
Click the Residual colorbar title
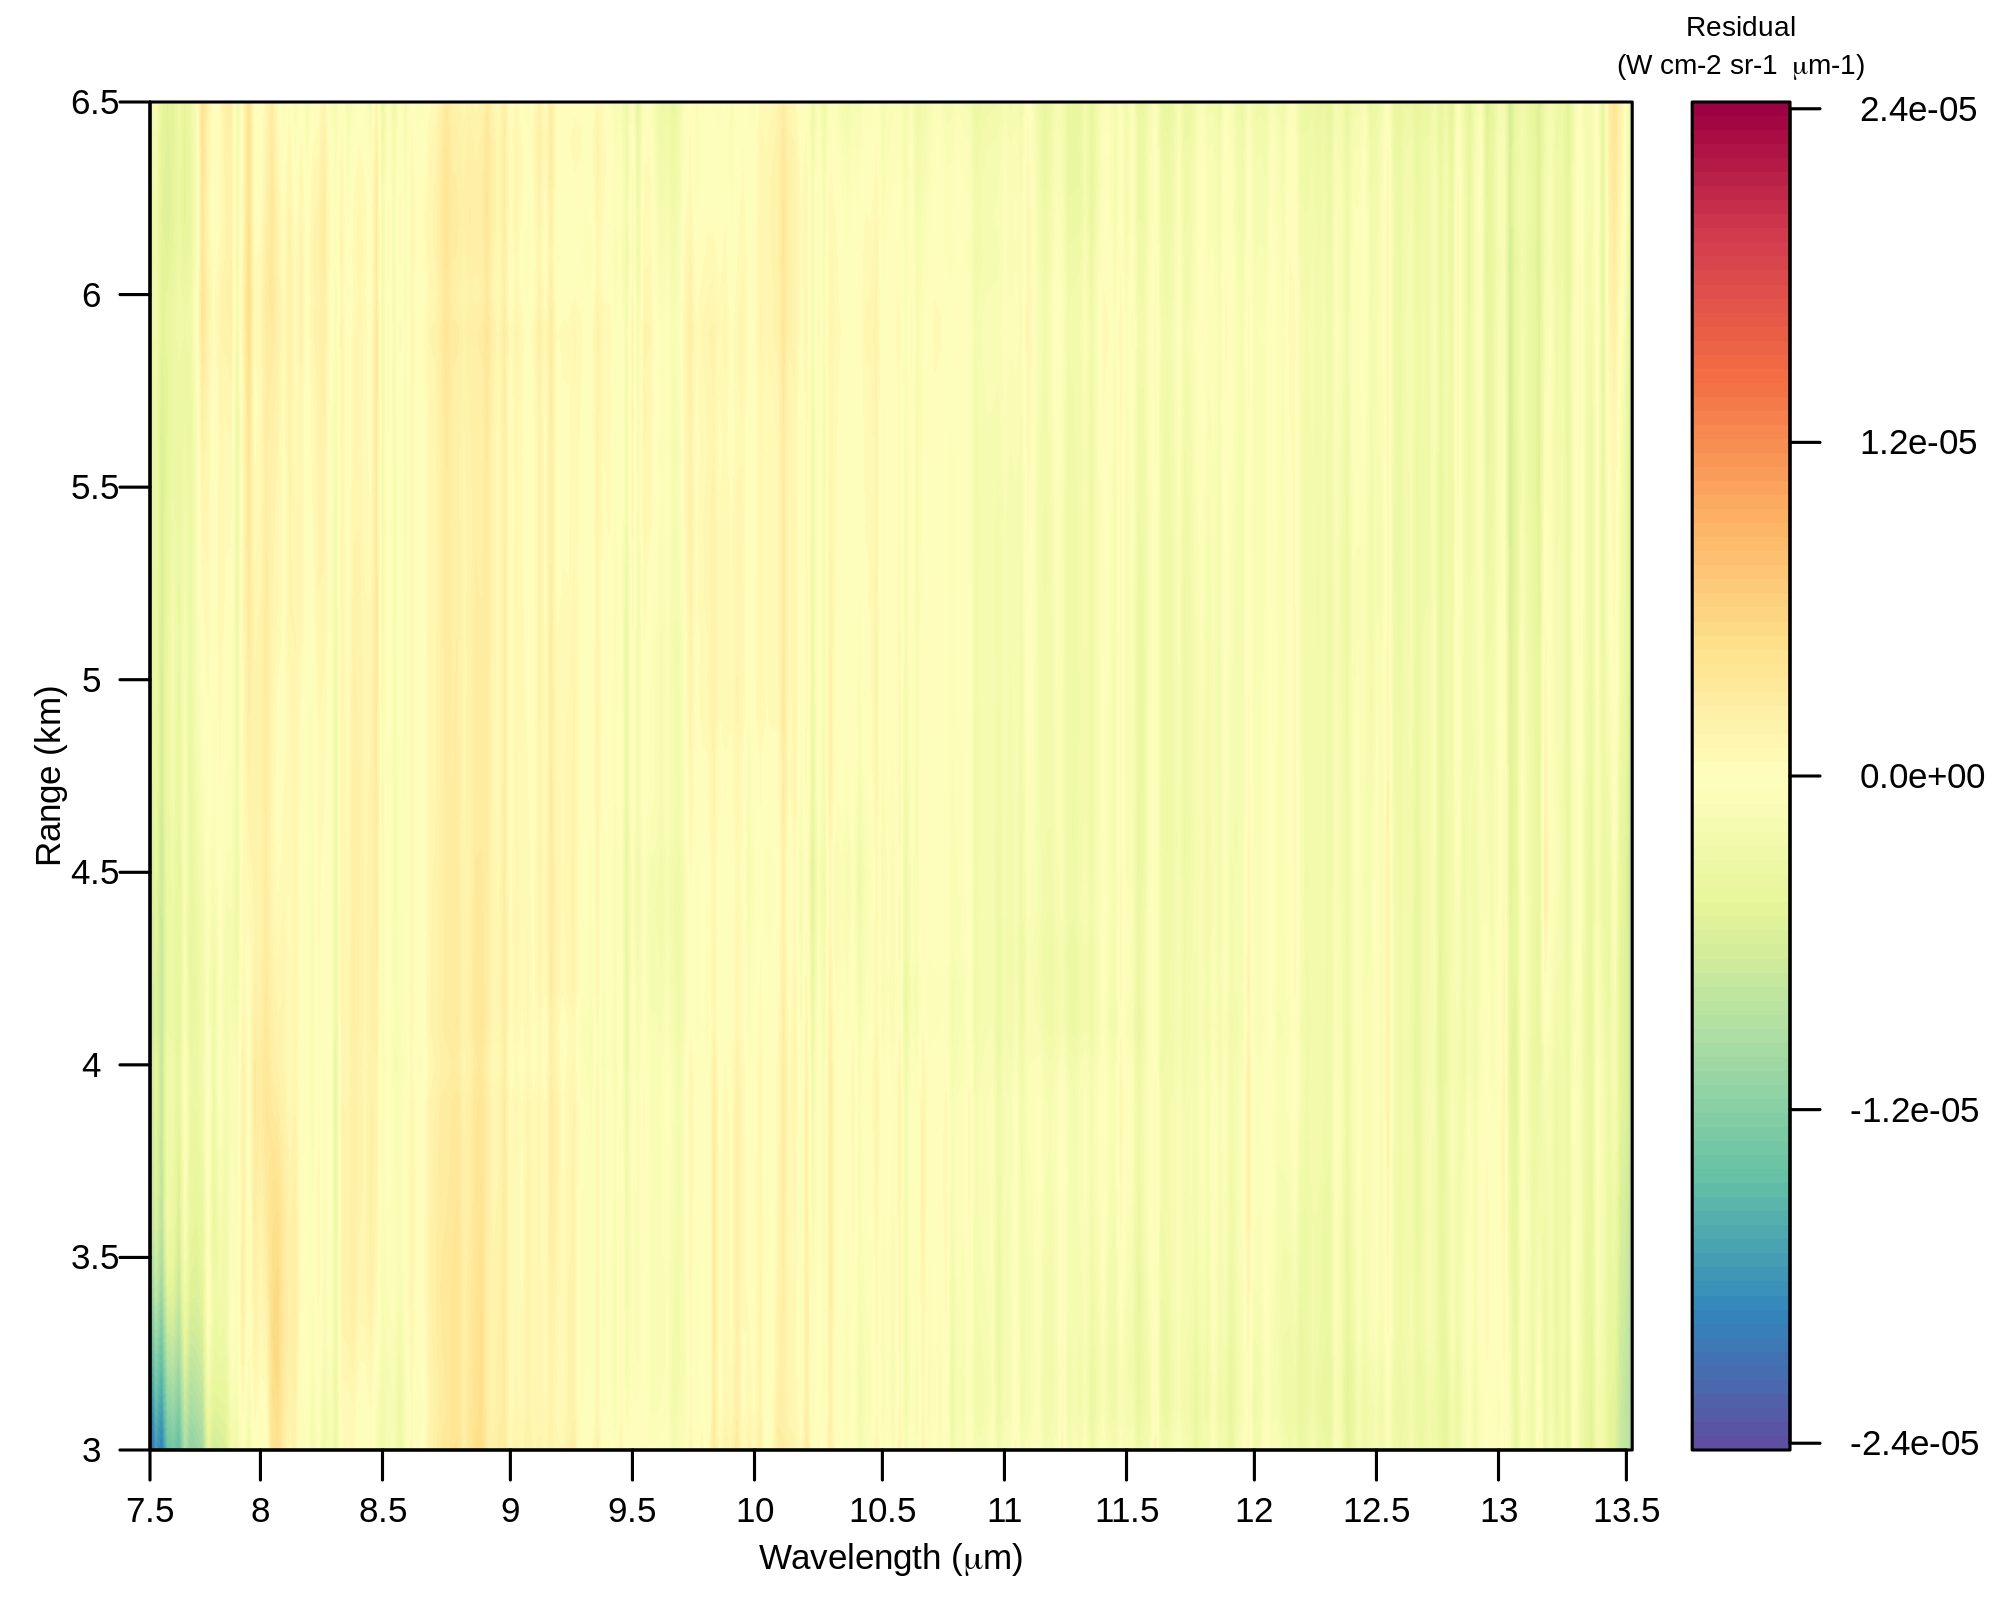click(x=1740, y=28)
